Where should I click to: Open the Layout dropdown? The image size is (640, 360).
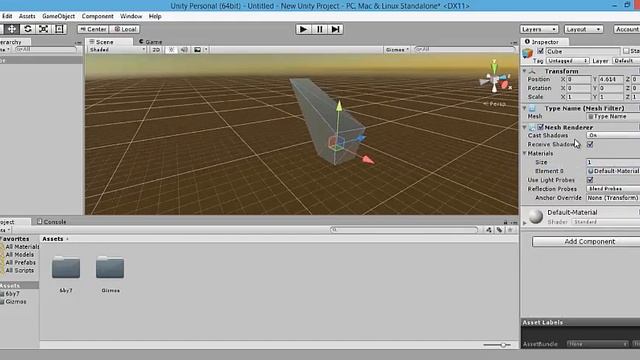point(583,29)
